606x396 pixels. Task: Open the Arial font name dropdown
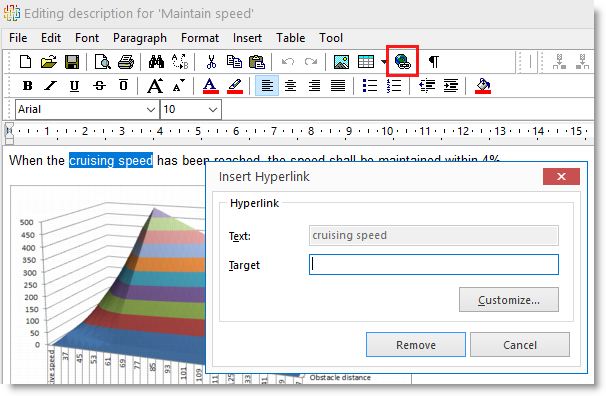[x=87, y=110]
